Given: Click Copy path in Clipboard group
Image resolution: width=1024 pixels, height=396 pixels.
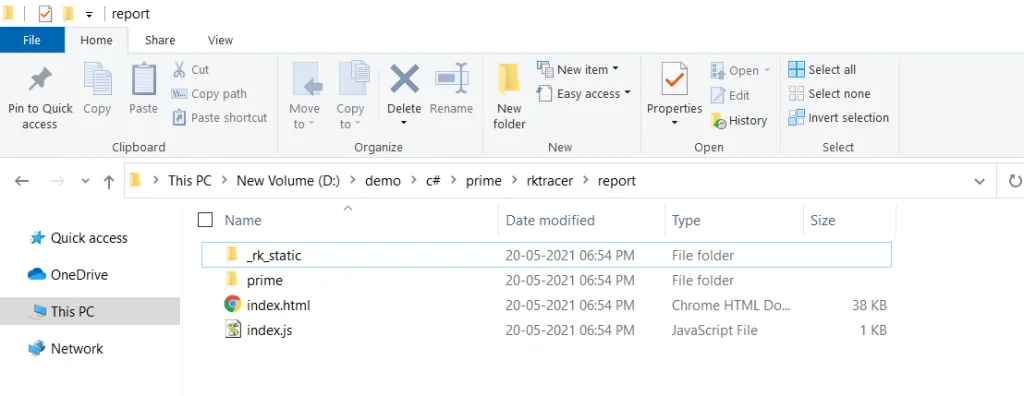Looking at the screenshot, I should point(209,93).
